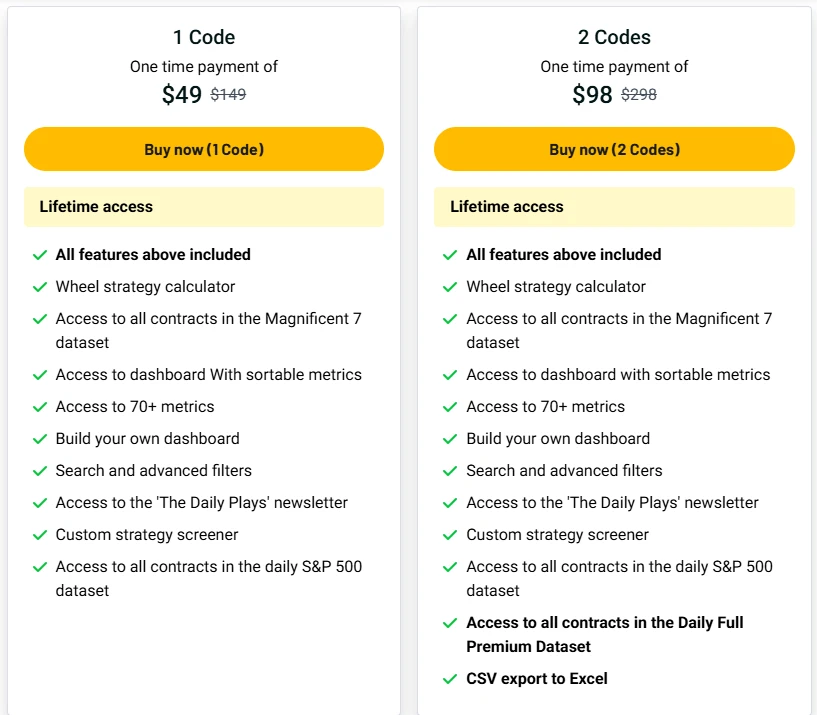817x715 pixels.
Task: Click the $49 price in 1 Code plan
Action: (181, 95)
